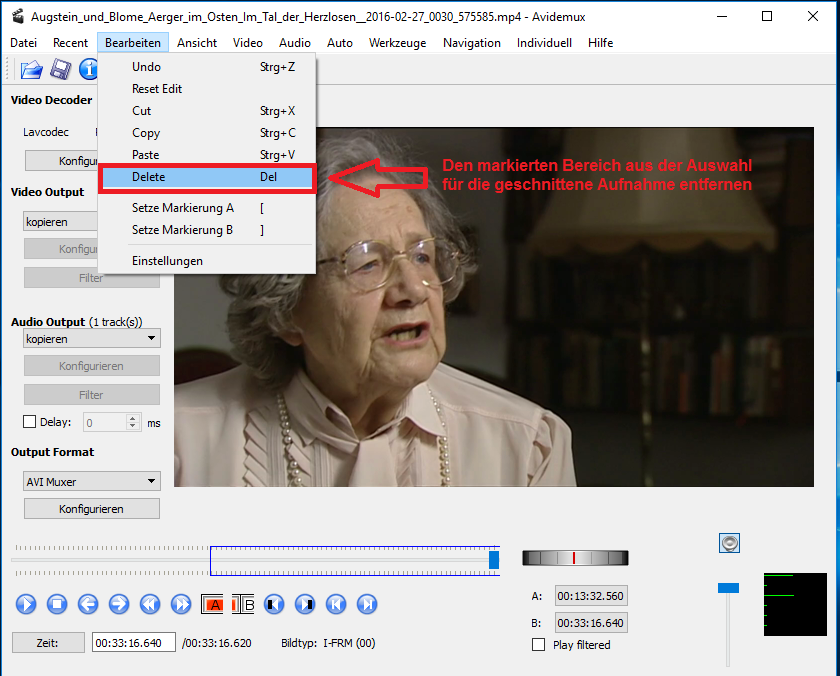Expand the AVI Muxer output format dropdown

point(91,481)
